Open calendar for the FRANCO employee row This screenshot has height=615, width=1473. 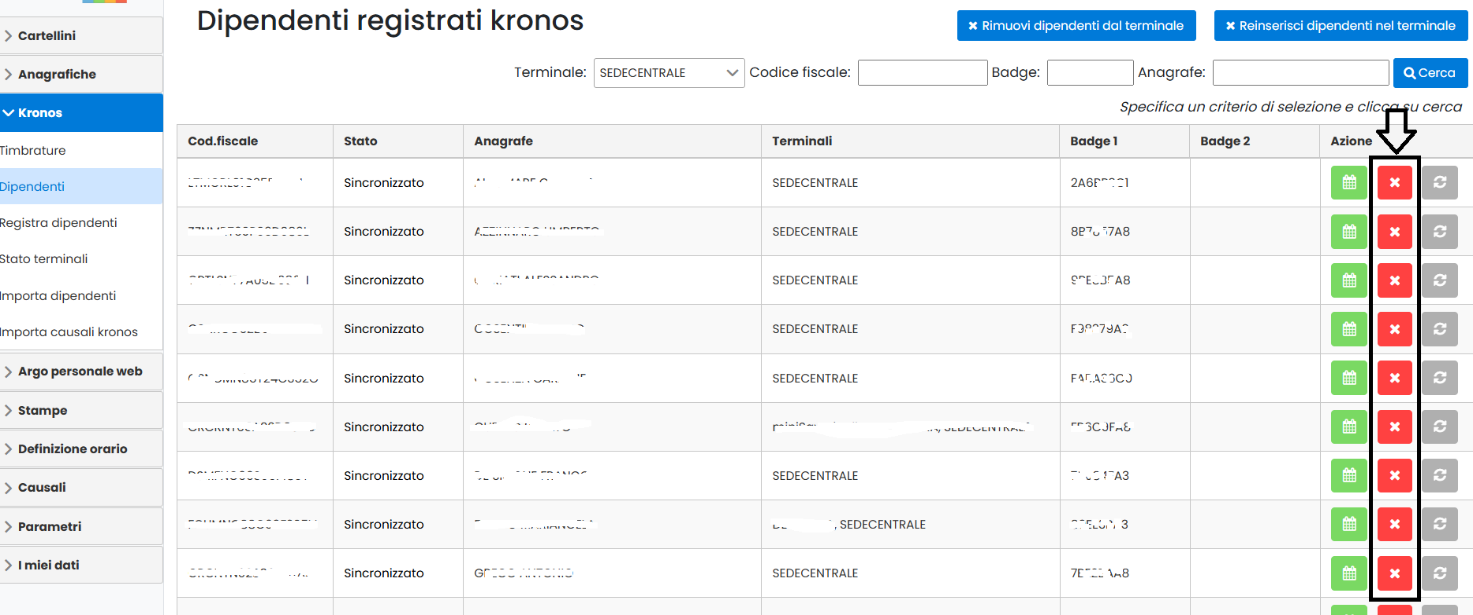point(1349,476)
